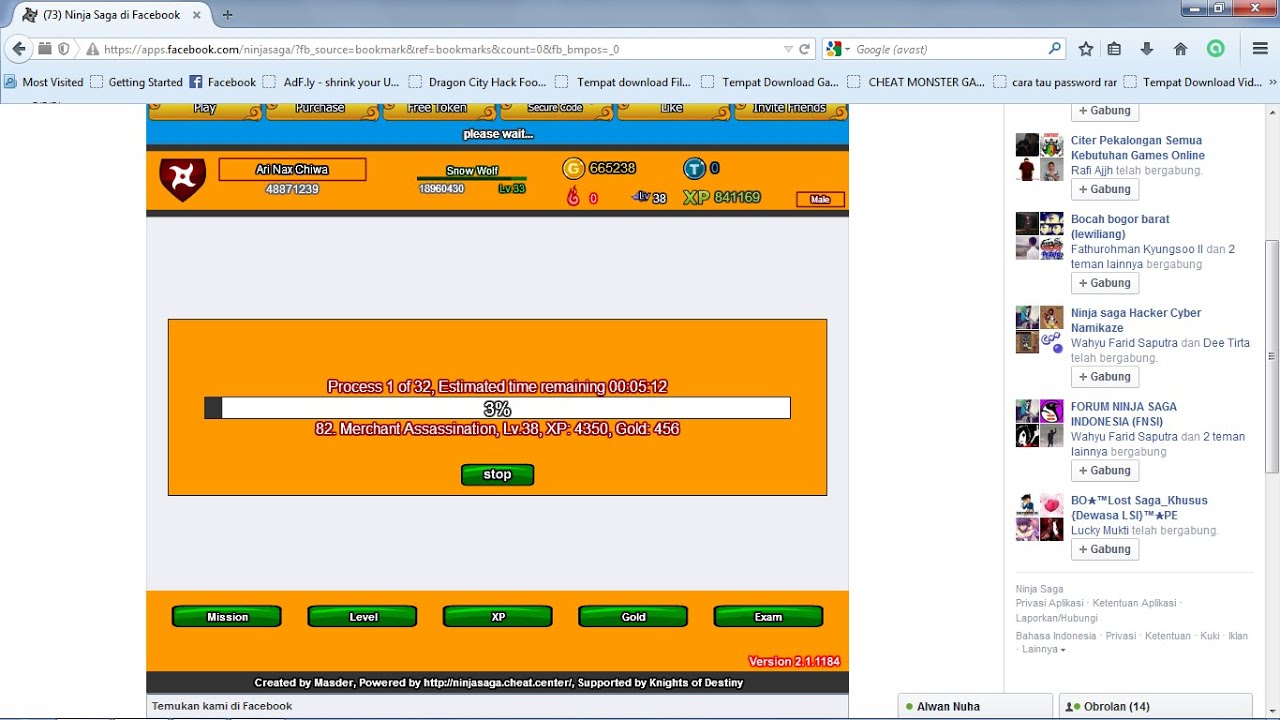Open the downloads arrow icon
The image size is (1280, 720).
pyautogui.click(x=1147, y=49)
